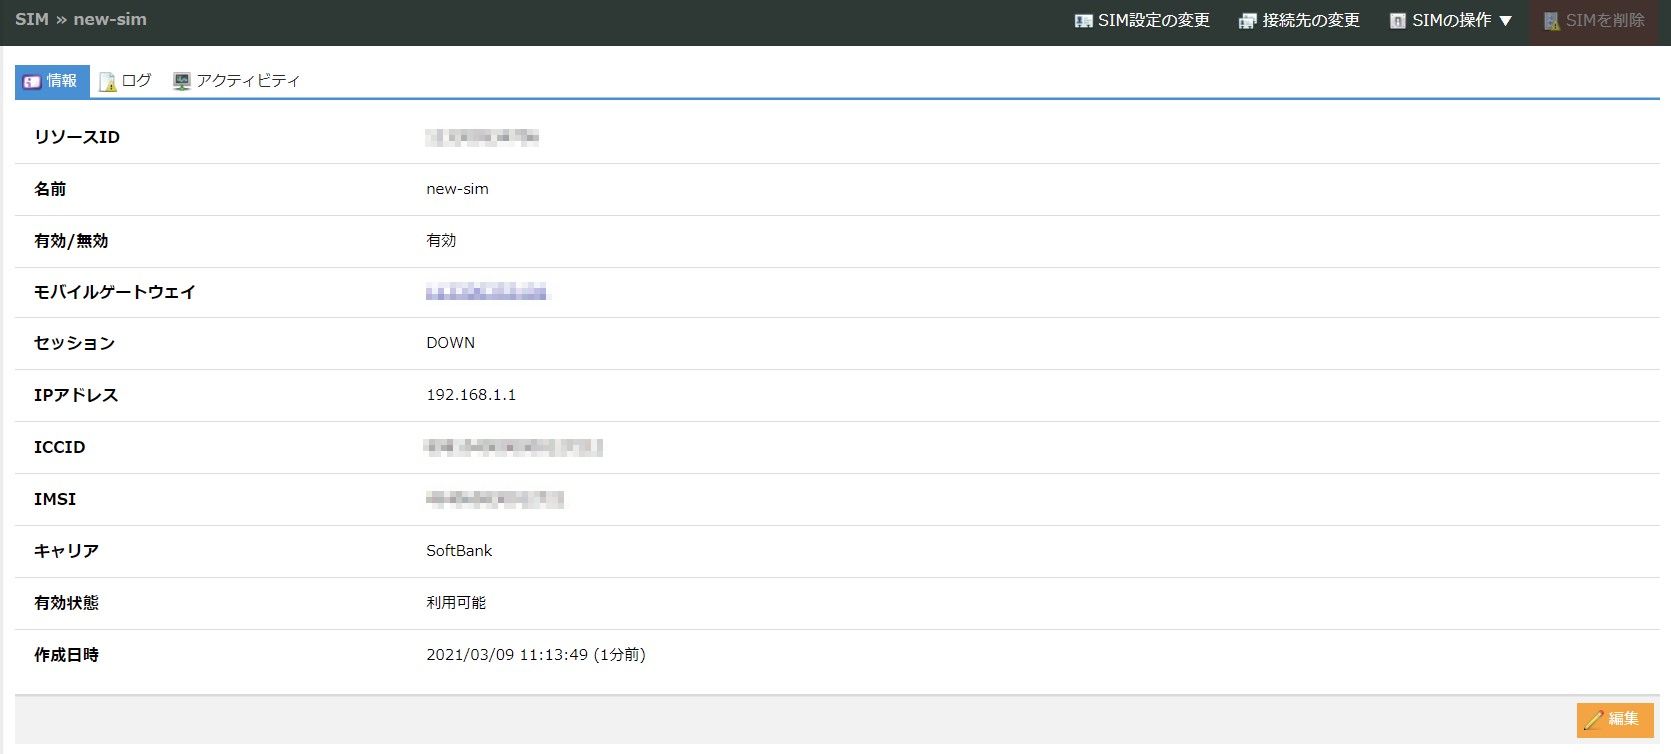Image resolution: width=1671 pixels, height=754 pixels.
Task: Click the SIMを削除 button label
Action: (1605, 21)
